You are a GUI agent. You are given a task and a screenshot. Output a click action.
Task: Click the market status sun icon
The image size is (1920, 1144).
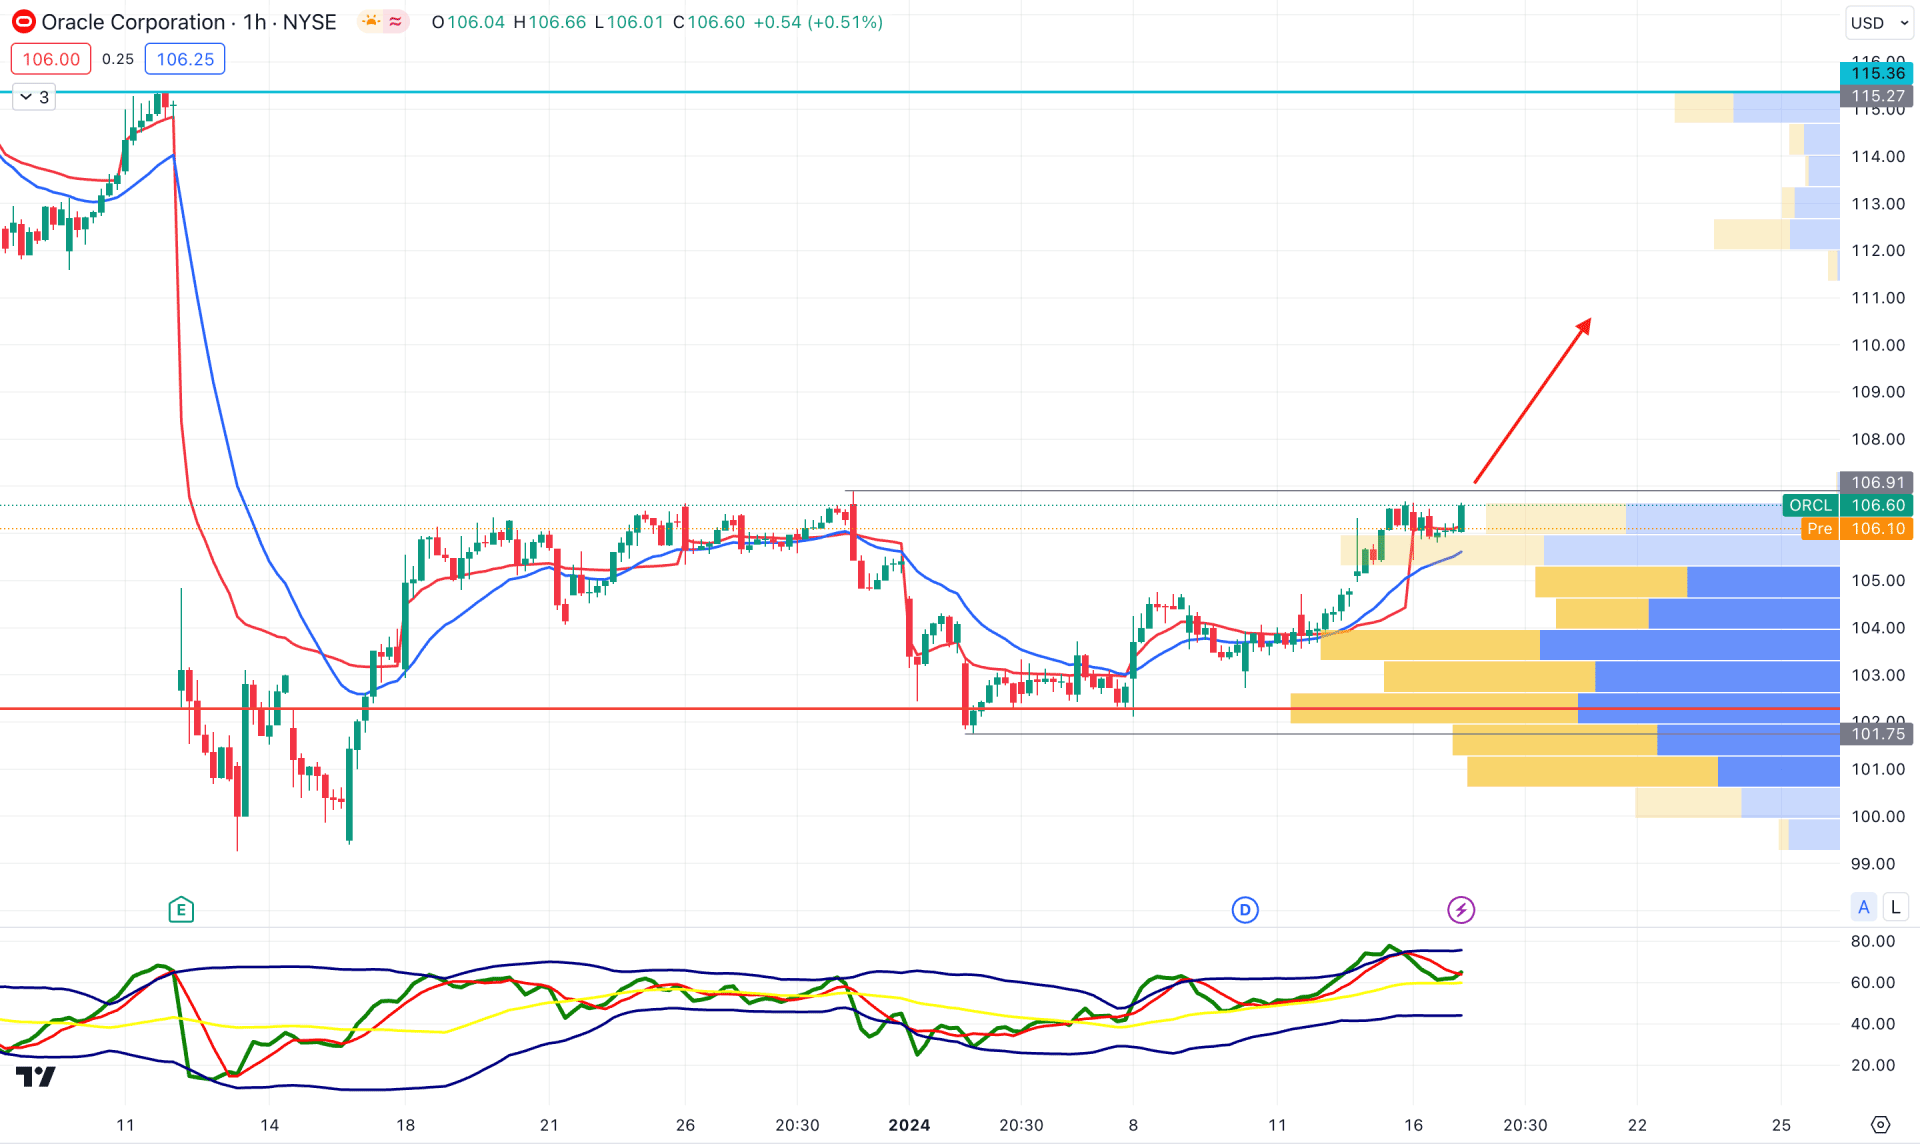[371, 22]
